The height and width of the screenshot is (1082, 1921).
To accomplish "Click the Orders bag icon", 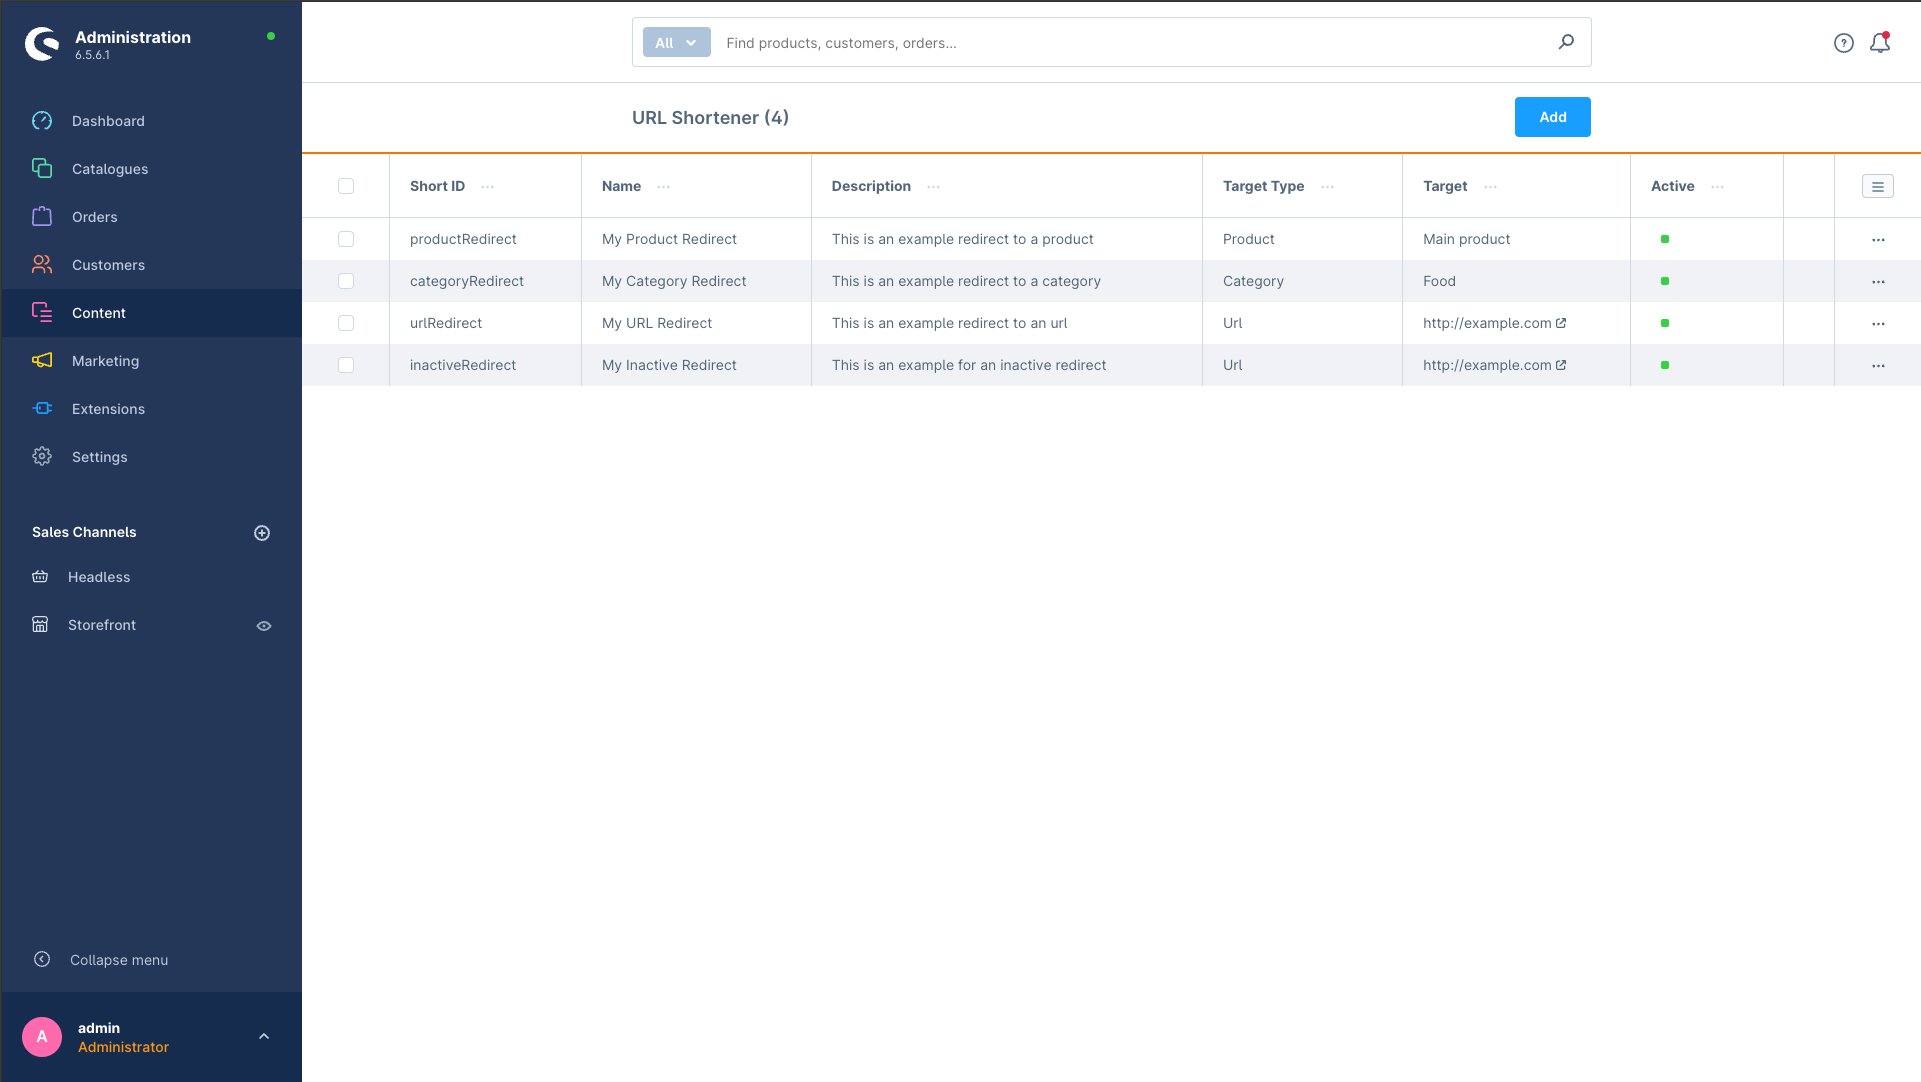I will pyautogui.click(x=42, y=216).
